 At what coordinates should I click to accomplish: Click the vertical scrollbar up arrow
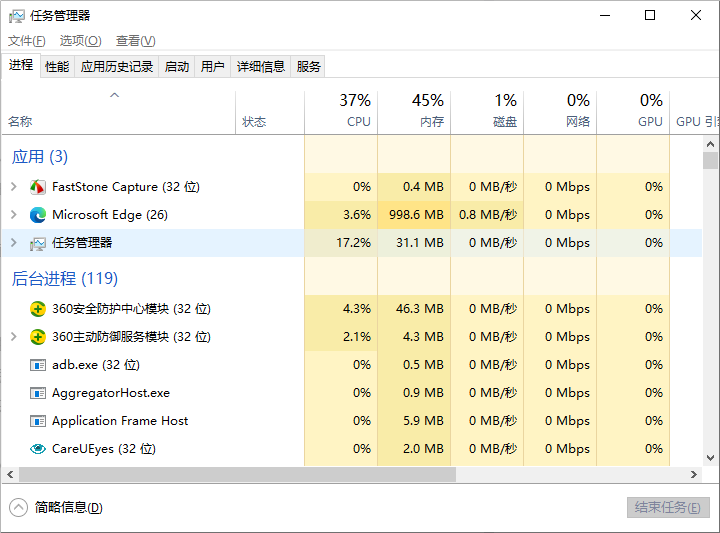pos(710,144)
